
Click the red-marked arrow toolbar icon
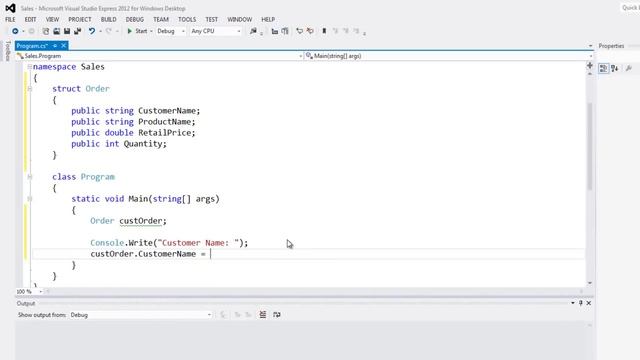tap(310, 31)
